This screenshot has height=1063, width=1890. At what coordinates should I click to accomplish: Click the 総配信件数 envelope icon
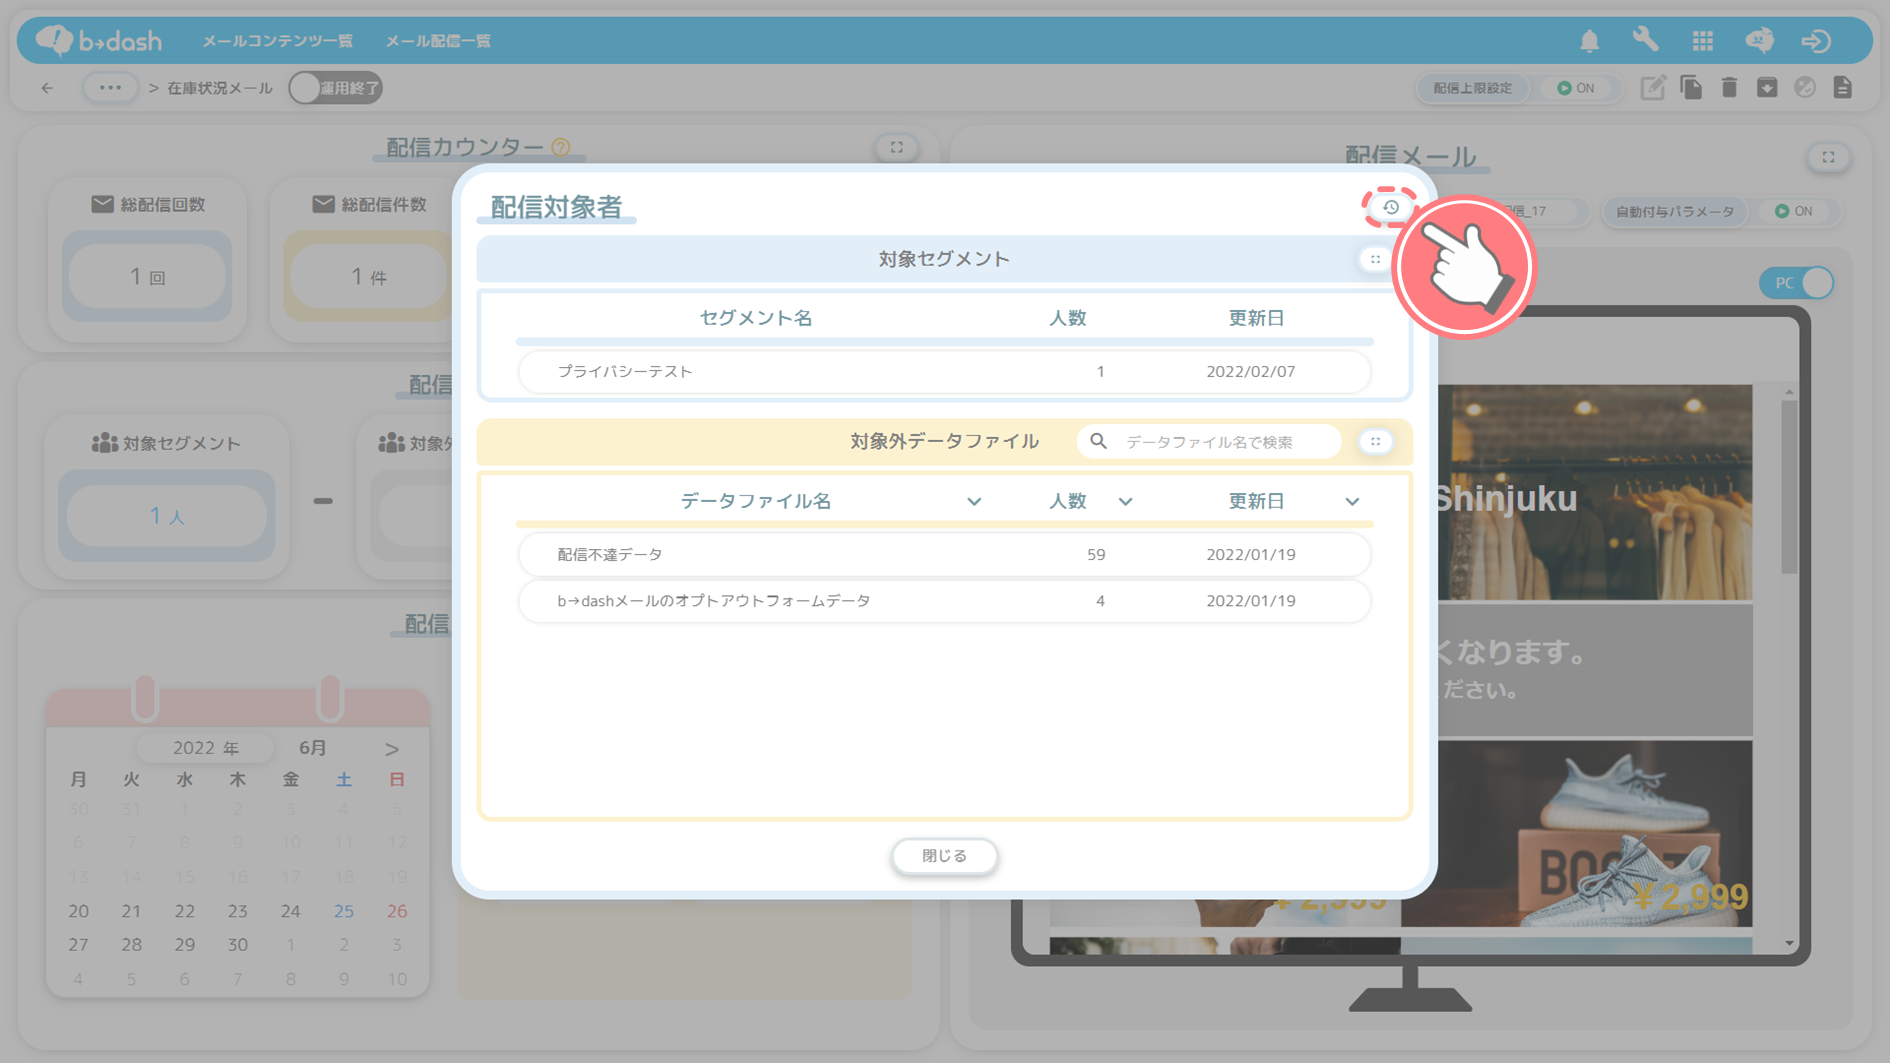(323, 204)
